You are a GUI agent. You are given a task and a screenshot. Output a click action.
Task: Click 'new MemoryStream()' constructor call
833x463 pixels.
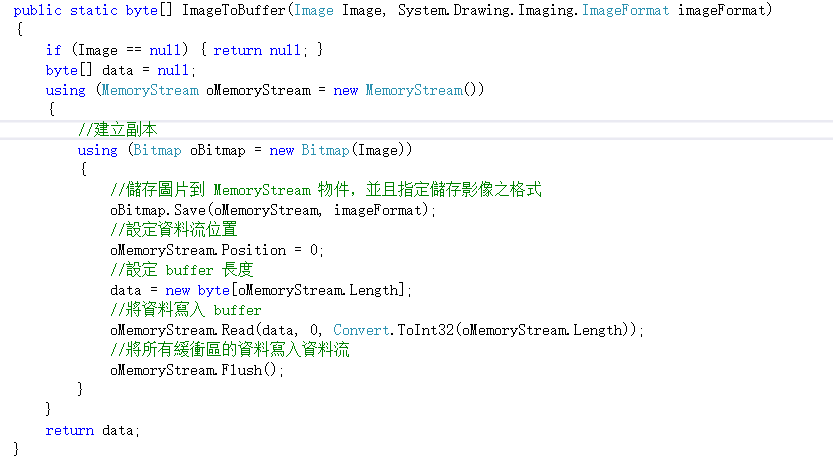click(409, 90)
